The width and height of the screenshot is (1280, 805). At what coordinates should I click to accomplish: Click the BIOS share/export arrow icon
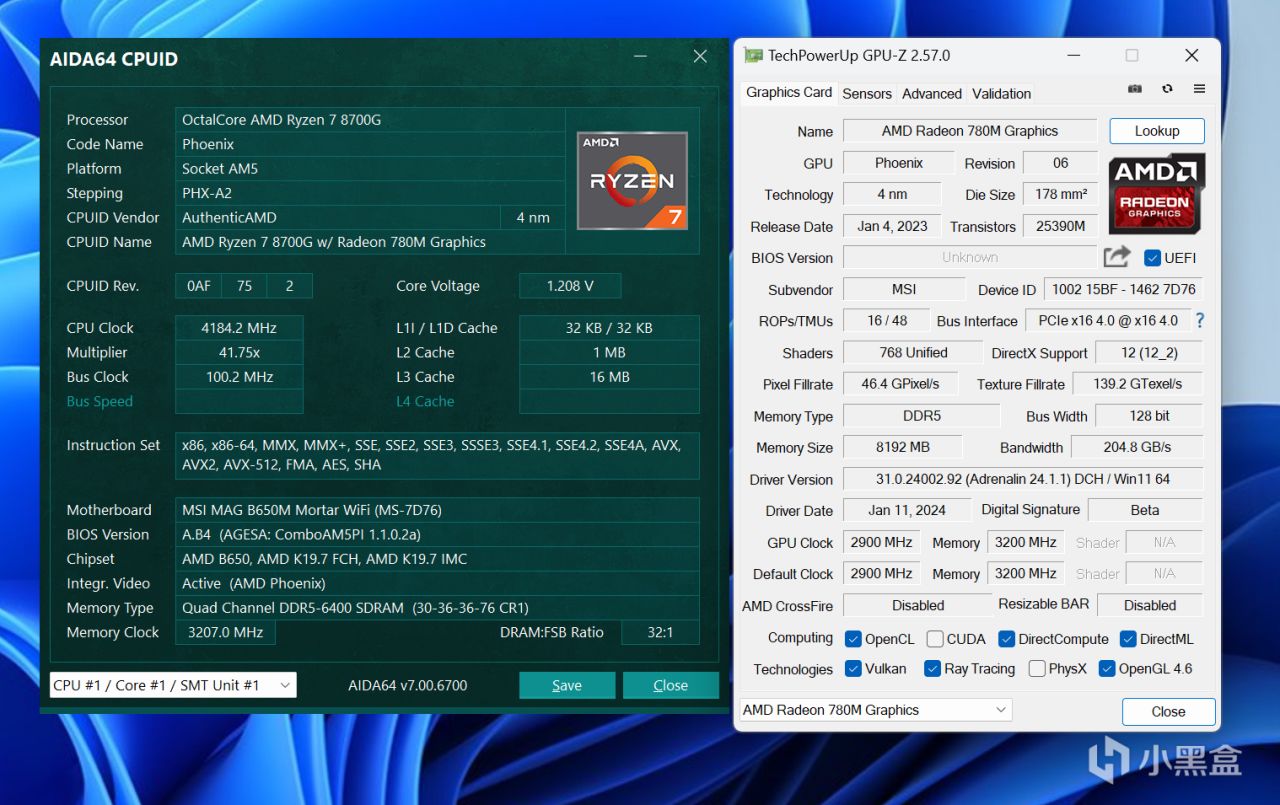point(1117,257)
